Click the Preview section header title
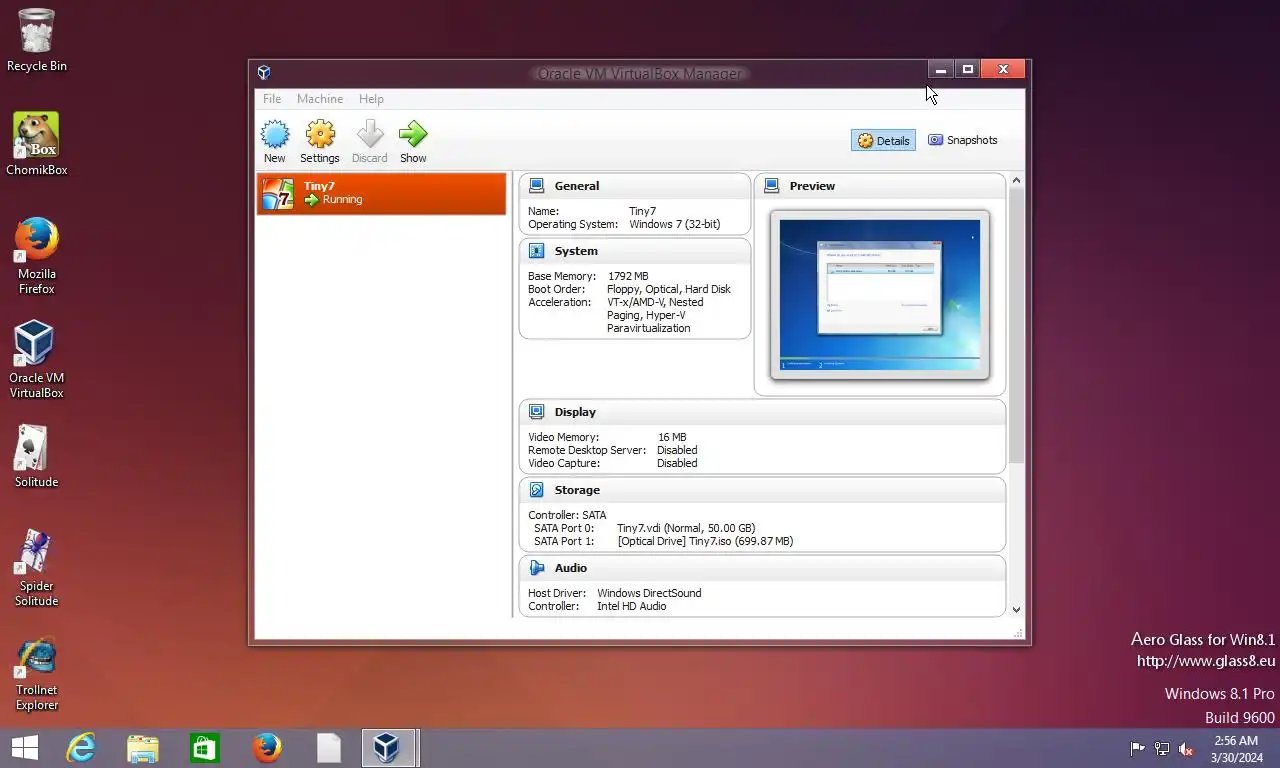This screenshot has height=768, width=1280. click(812, 186)
